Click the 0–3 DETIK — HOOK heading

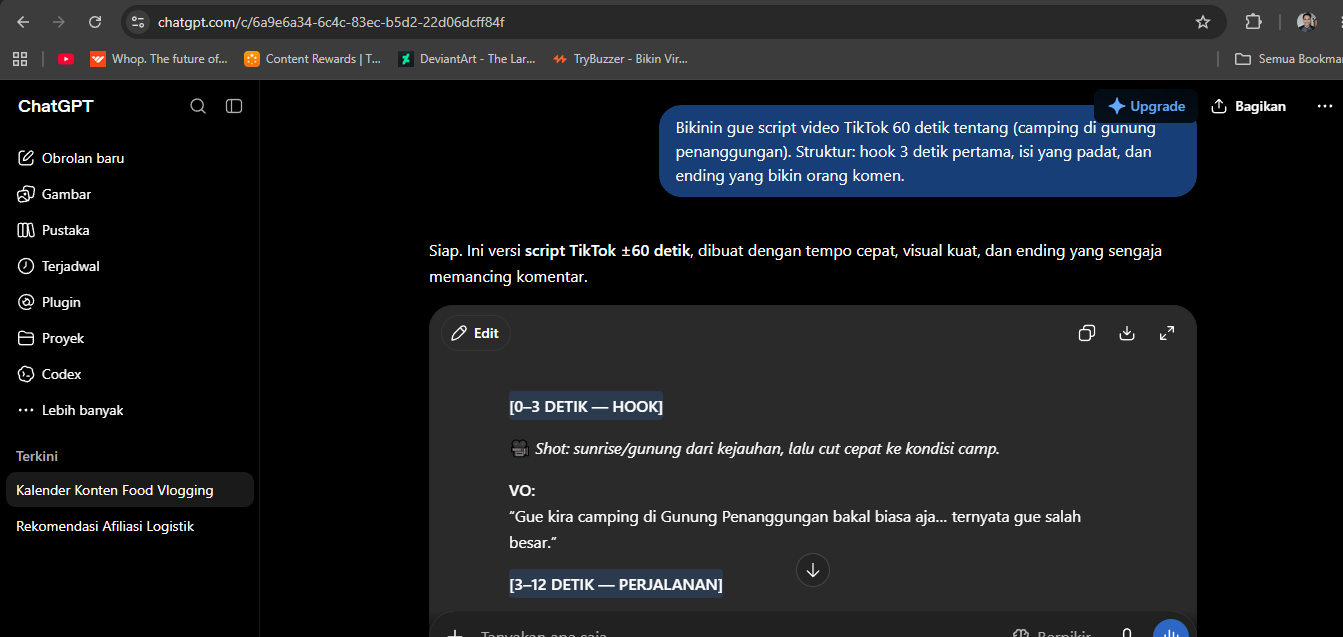point(586,406)
